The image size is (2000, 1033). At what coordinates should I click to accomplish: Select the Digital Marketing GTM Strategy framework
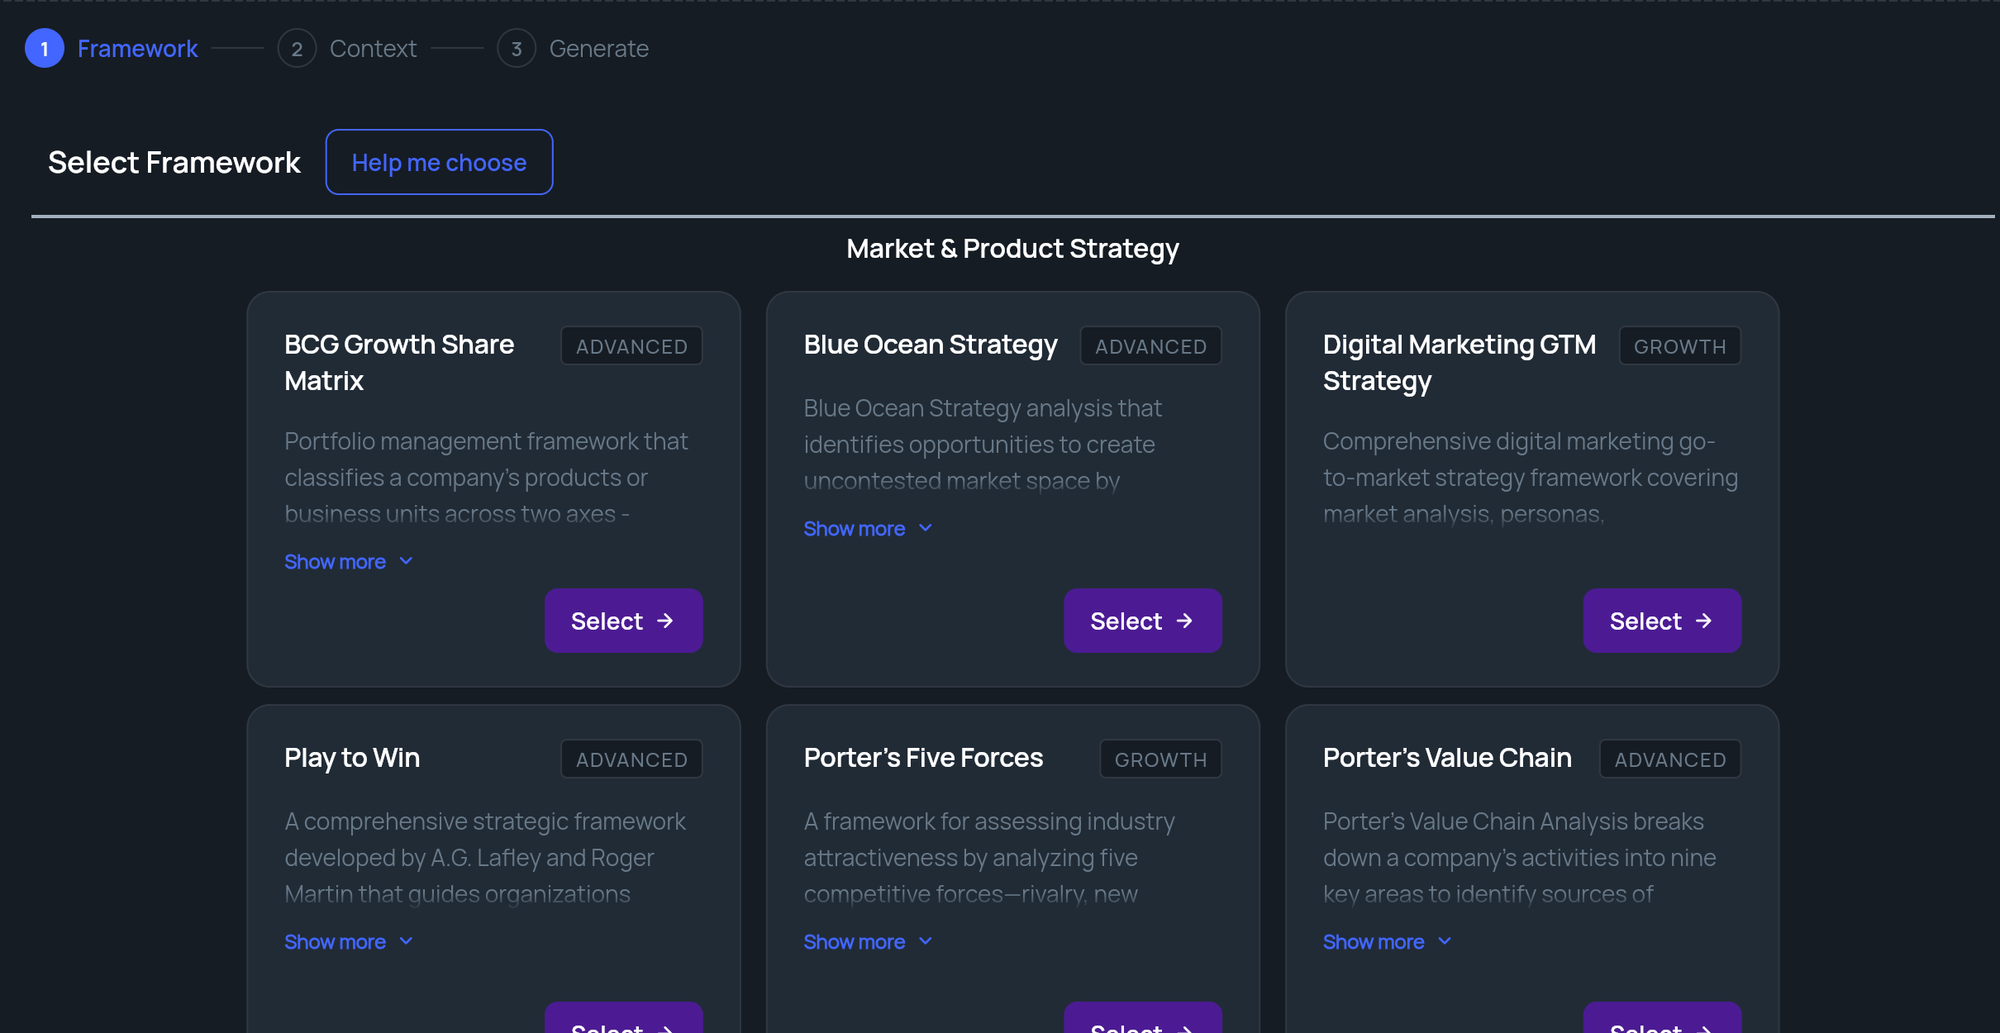click(x=1661, y=621)
